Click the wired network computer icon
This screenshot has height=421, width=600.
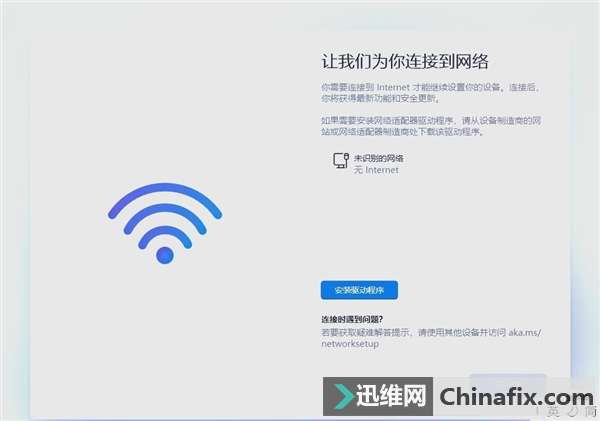(341, 160)
